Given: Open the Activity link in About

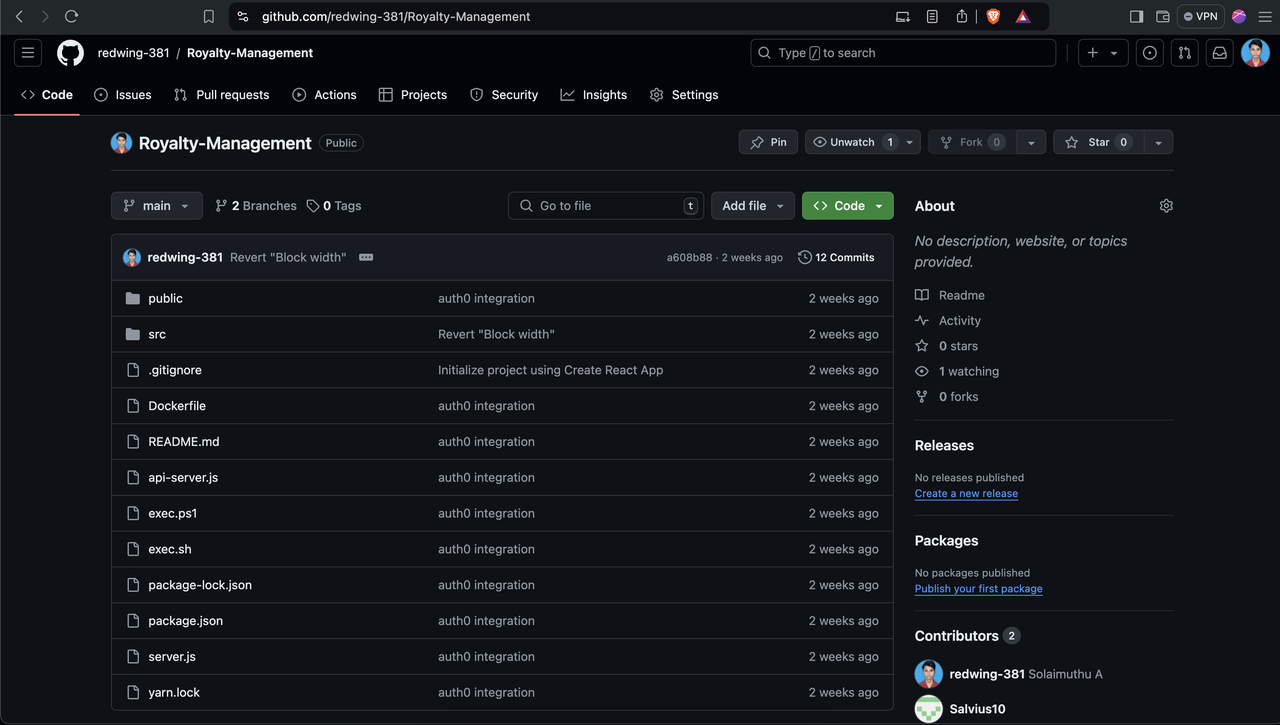Looking at the screenshot, I should [948, 320].
